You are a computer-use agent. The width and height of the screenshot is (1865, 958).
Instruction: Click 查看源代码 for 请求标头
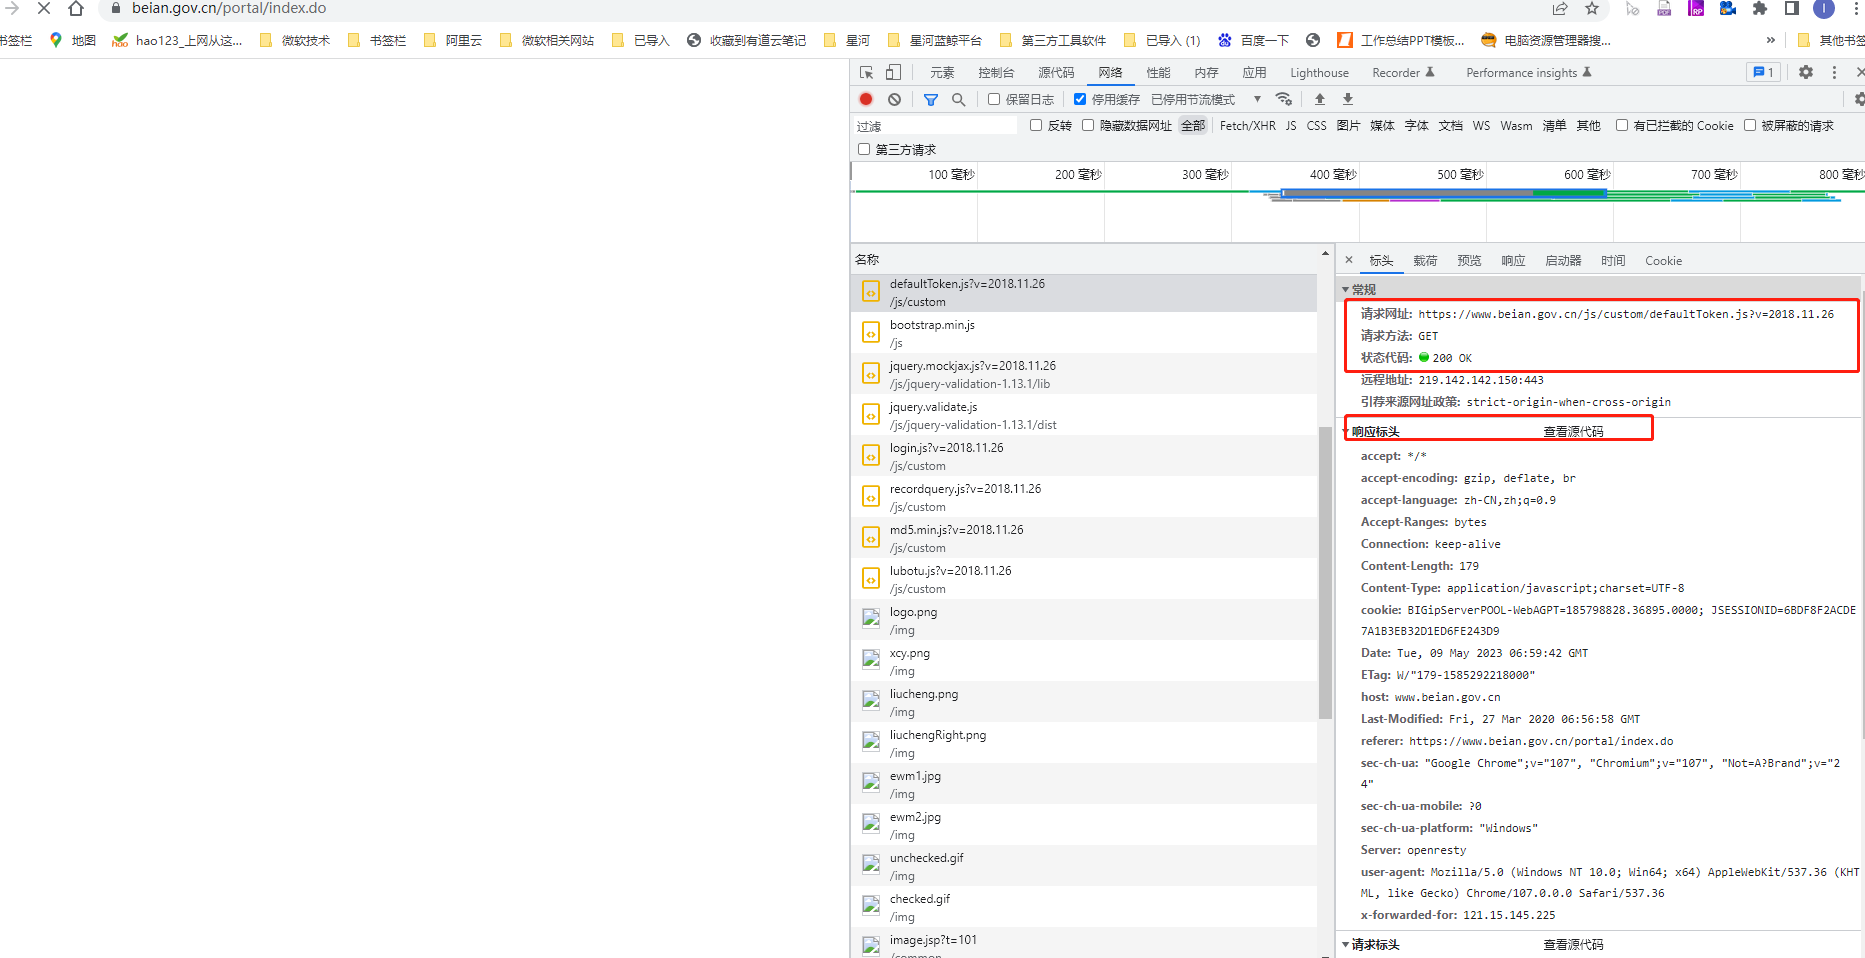click(x=1573, y=944)
